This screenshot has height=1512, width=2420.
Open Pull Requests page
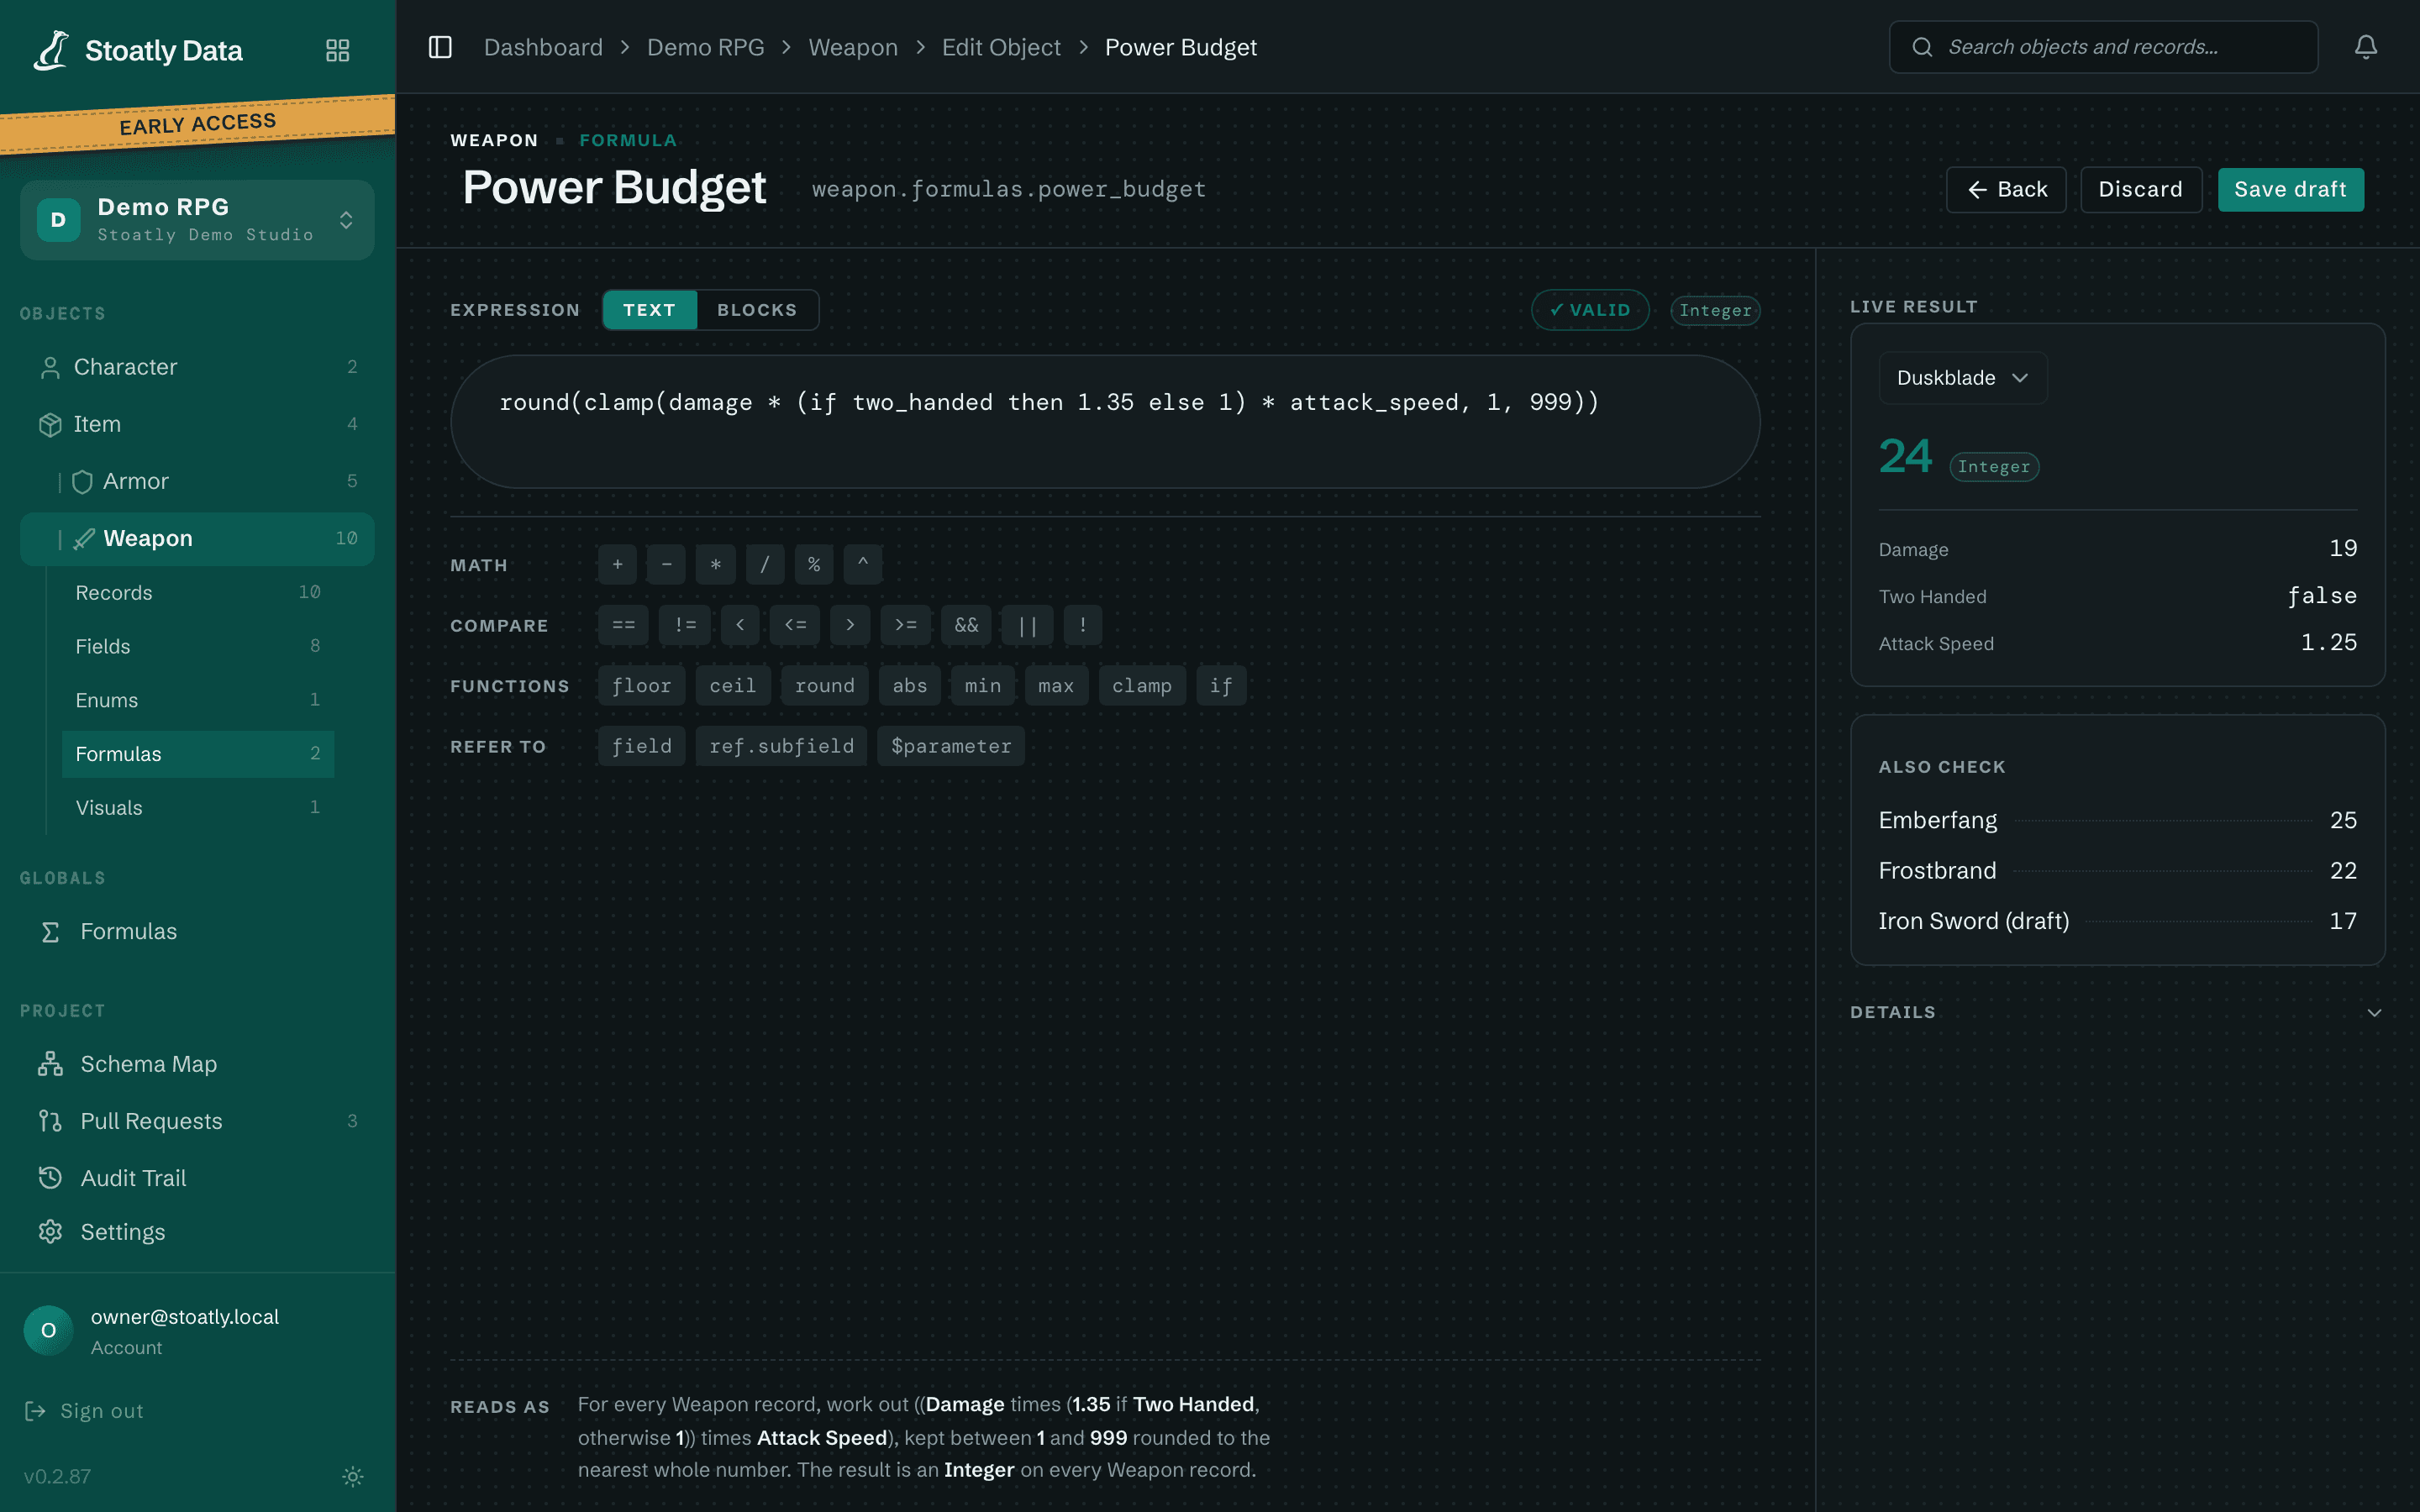(197, 1121)
